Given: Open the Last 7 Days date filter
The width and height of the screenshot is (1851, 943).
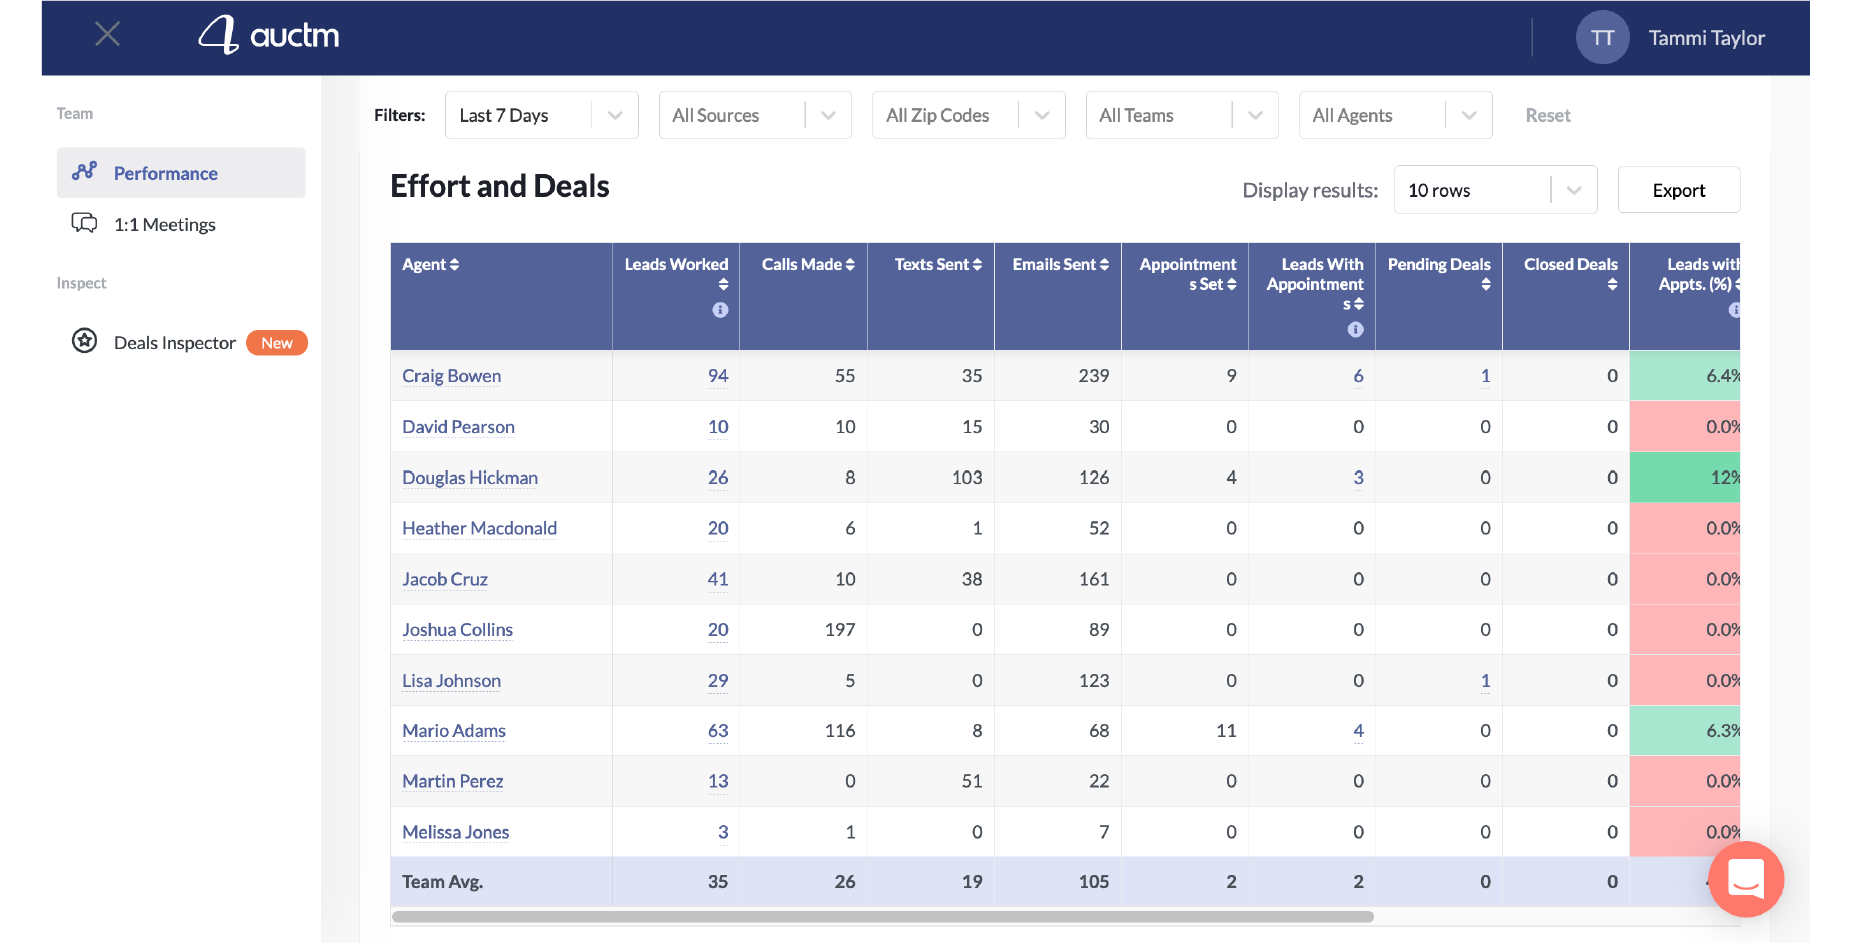Looking at the screenshot, I should [x=541, y=116].
